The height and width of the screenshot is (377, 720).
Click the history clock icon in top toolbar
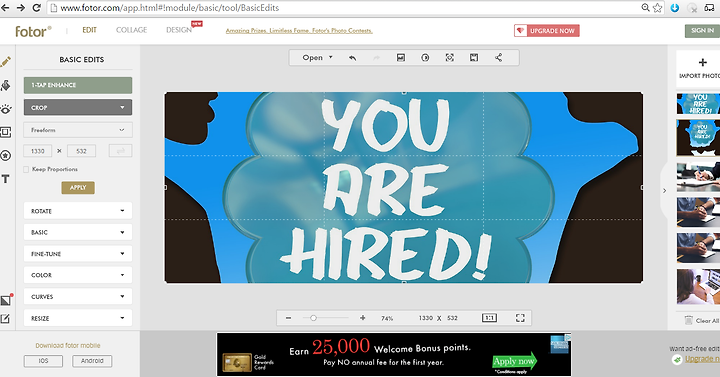pos(425,58)
